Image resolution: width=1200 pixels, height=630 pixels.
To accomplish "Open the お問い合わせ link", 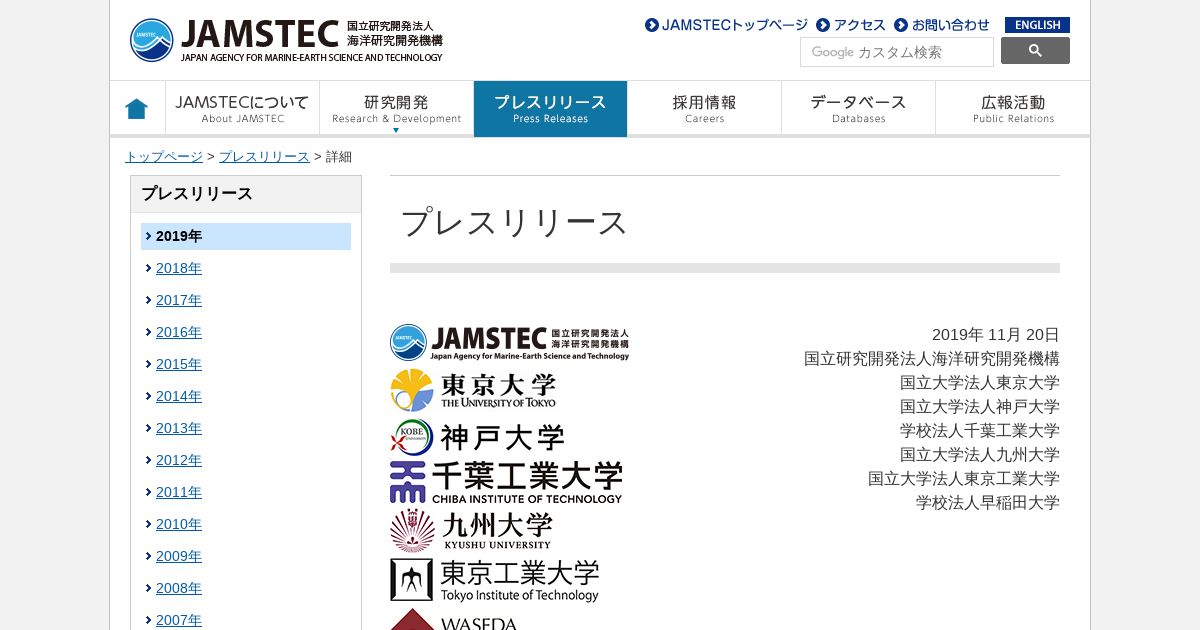I will point(942,25).
